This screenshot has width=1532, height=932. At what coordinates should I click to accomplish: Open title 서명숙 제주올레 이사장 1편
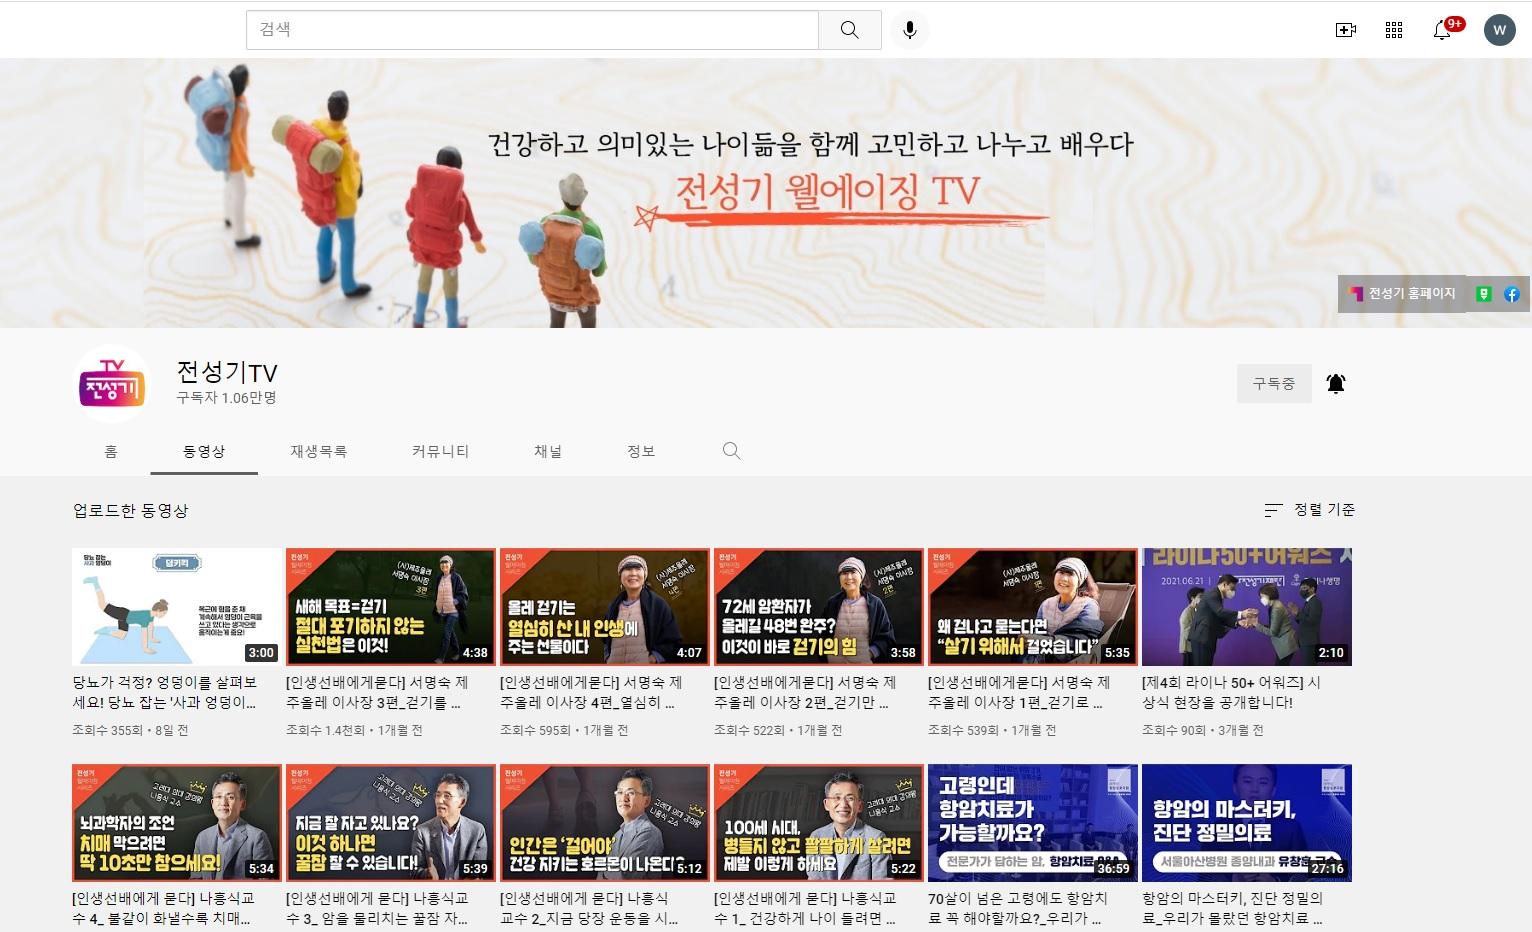tap(1019, 692)
